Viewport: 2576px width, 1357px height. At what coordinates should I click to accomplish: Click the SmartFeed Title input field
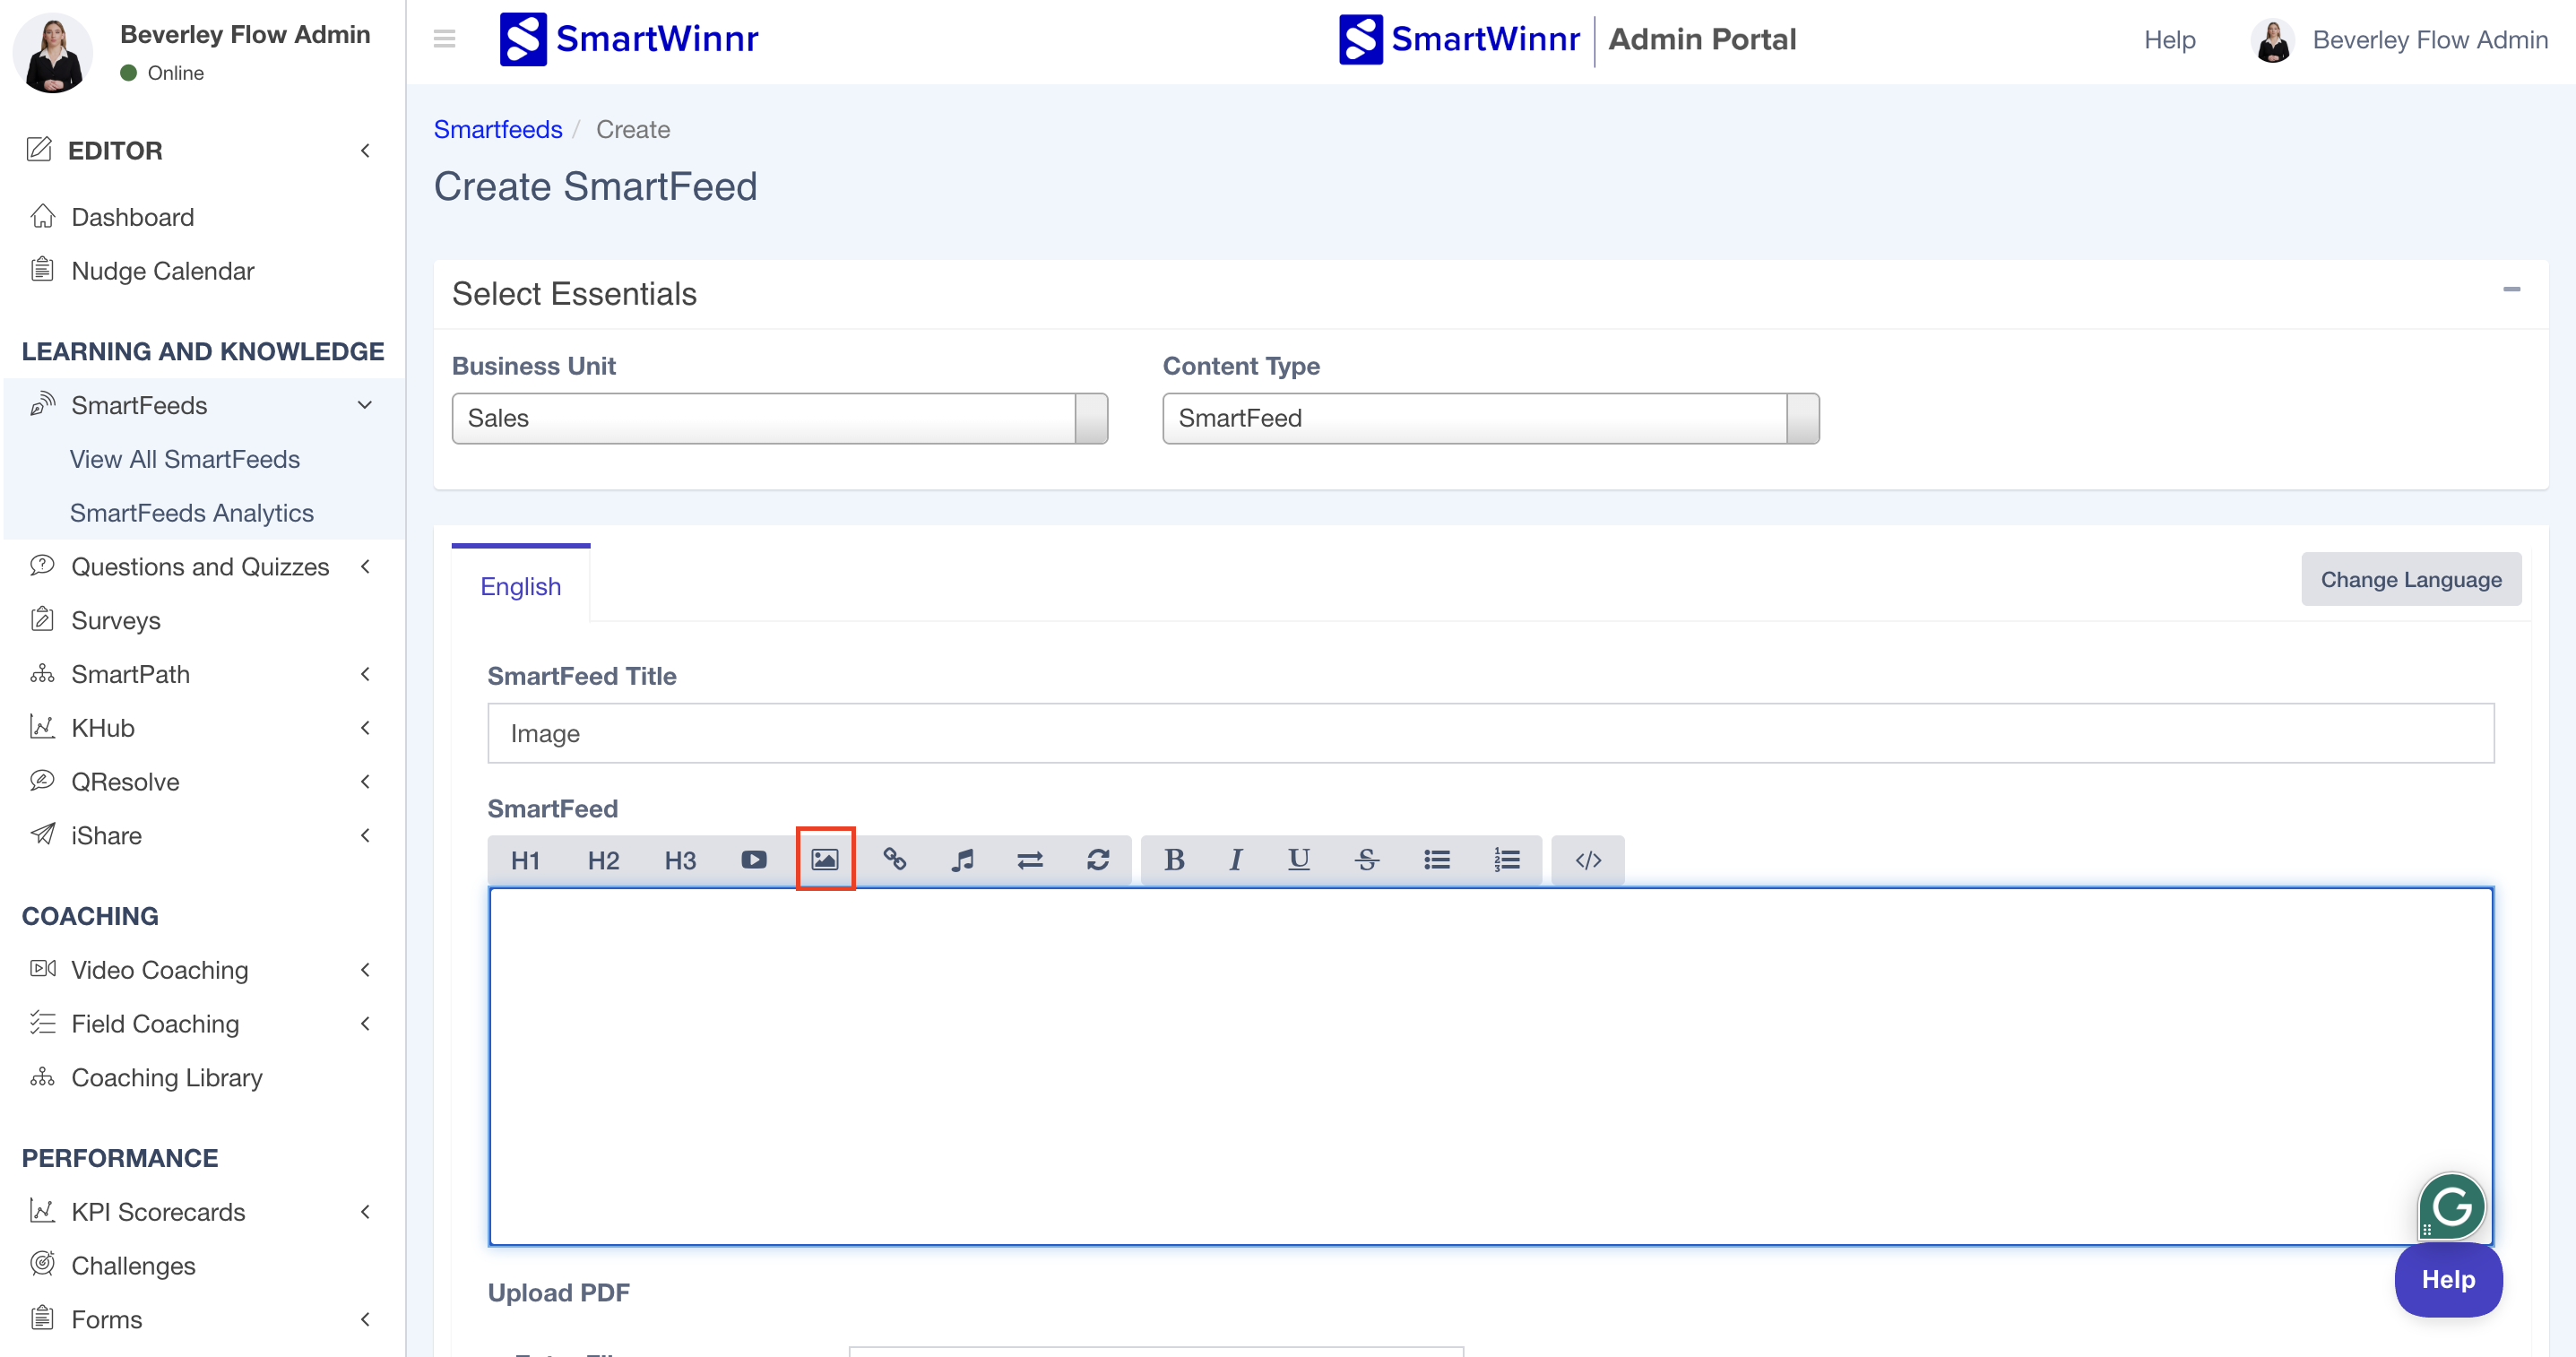[1490, 733]
